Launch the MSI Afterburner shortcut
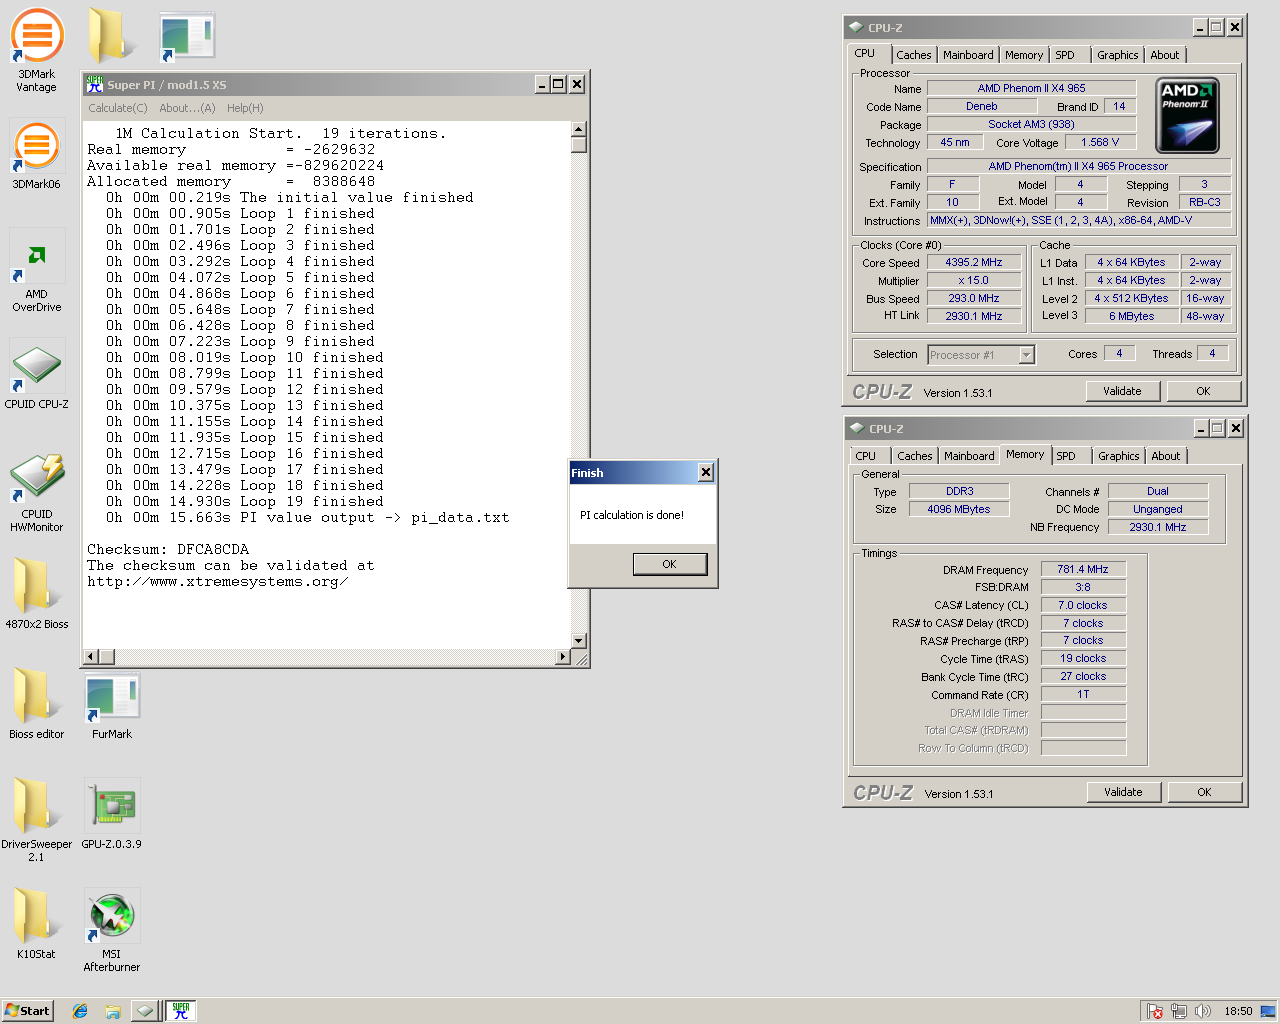 [x=112, y=930]
